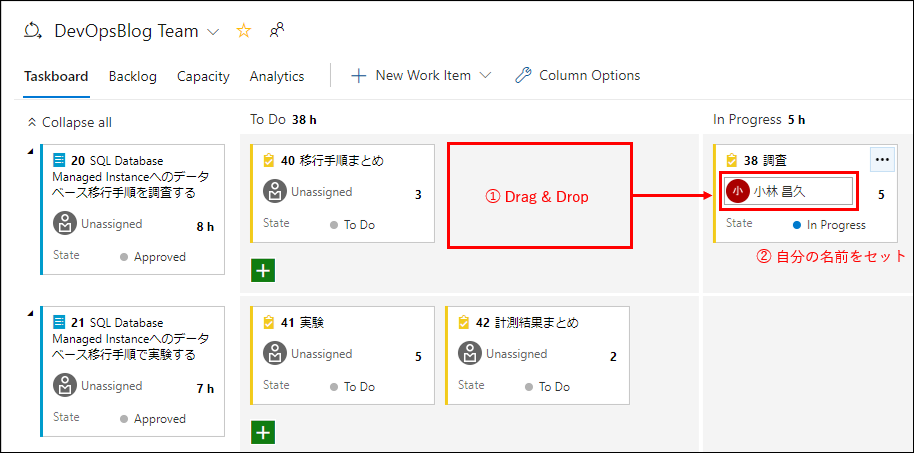Click remaining work value 5 on task 41
The image size is (914, 453).
[x=418, y=357]
